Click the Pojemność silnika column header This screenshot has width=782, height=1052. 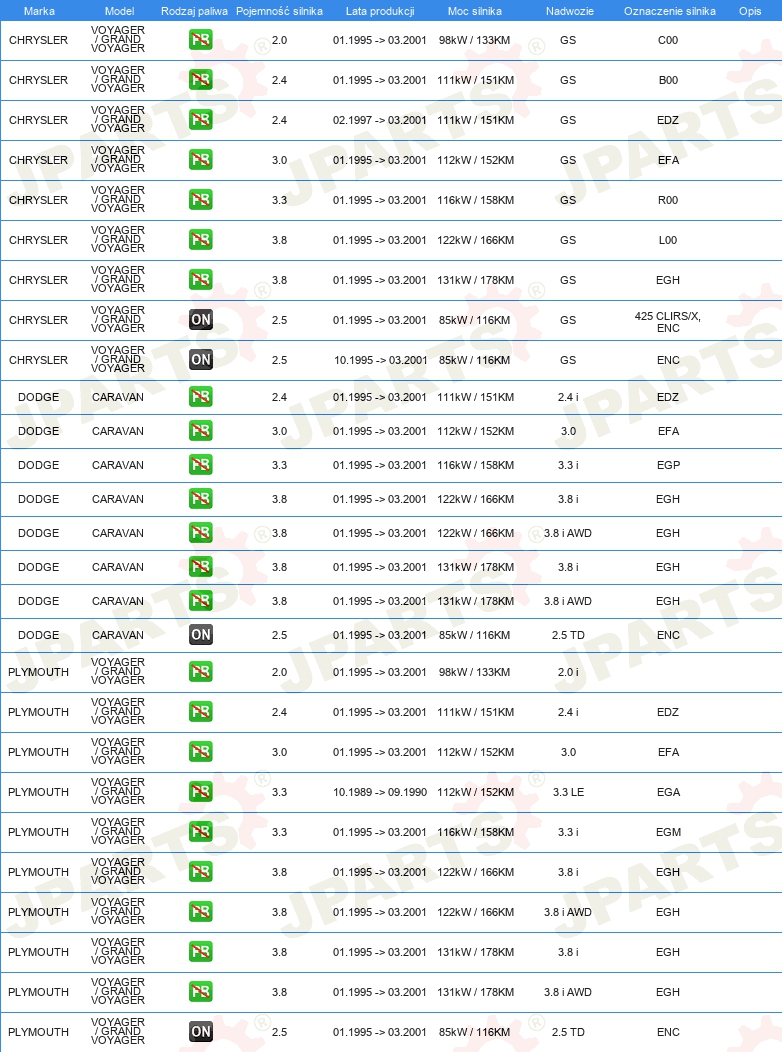[279, 11]
